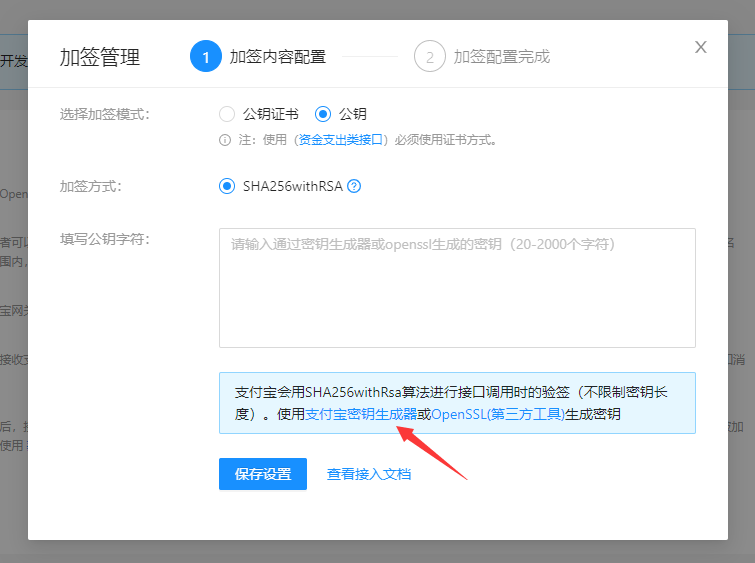Viewport: 755px width, 563px height.
Task: Open the OpenSSL(第三方工具) link
Action: click(498, 414)
